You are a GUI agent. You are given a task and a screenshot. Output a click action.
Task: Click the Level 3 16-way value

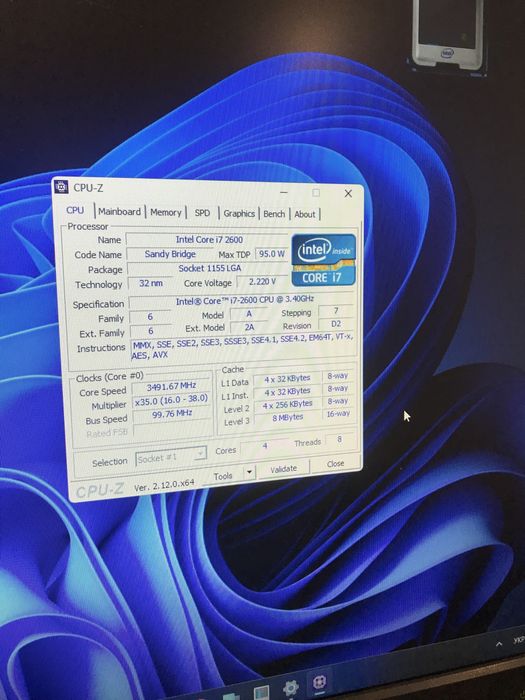coord(338,413)
